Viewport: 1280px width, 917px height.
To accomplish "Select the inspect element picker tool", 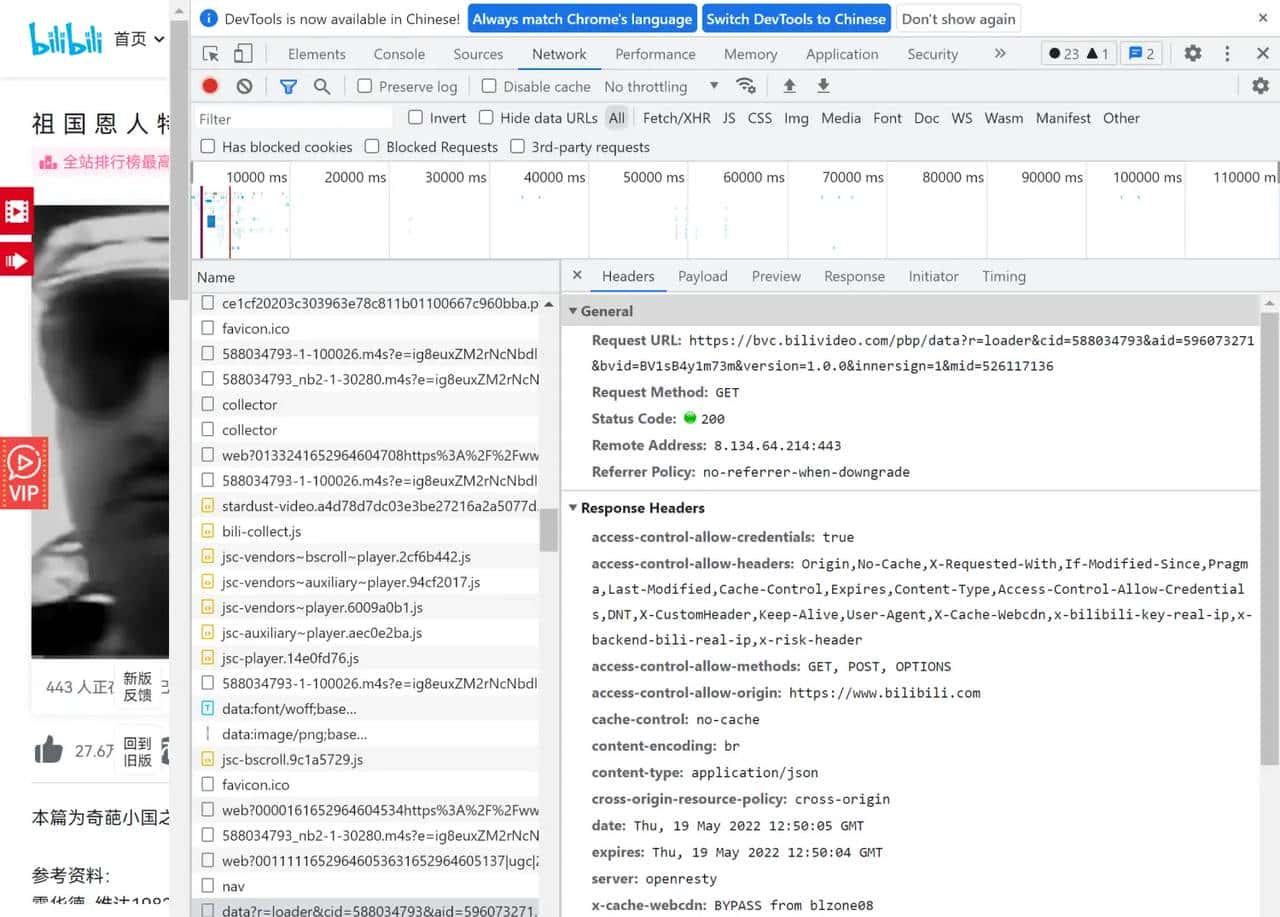I will tap(211, 54).
